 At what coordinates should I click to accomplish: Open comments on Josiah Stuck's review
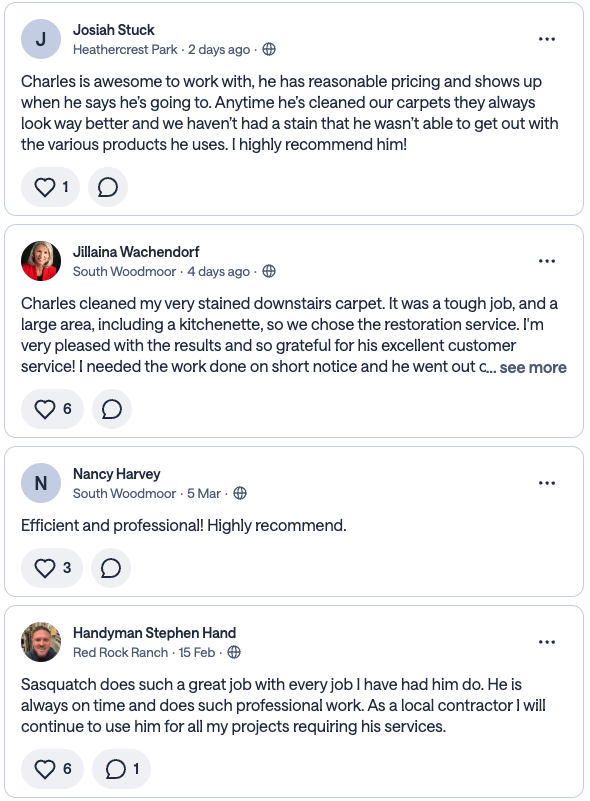110,186
